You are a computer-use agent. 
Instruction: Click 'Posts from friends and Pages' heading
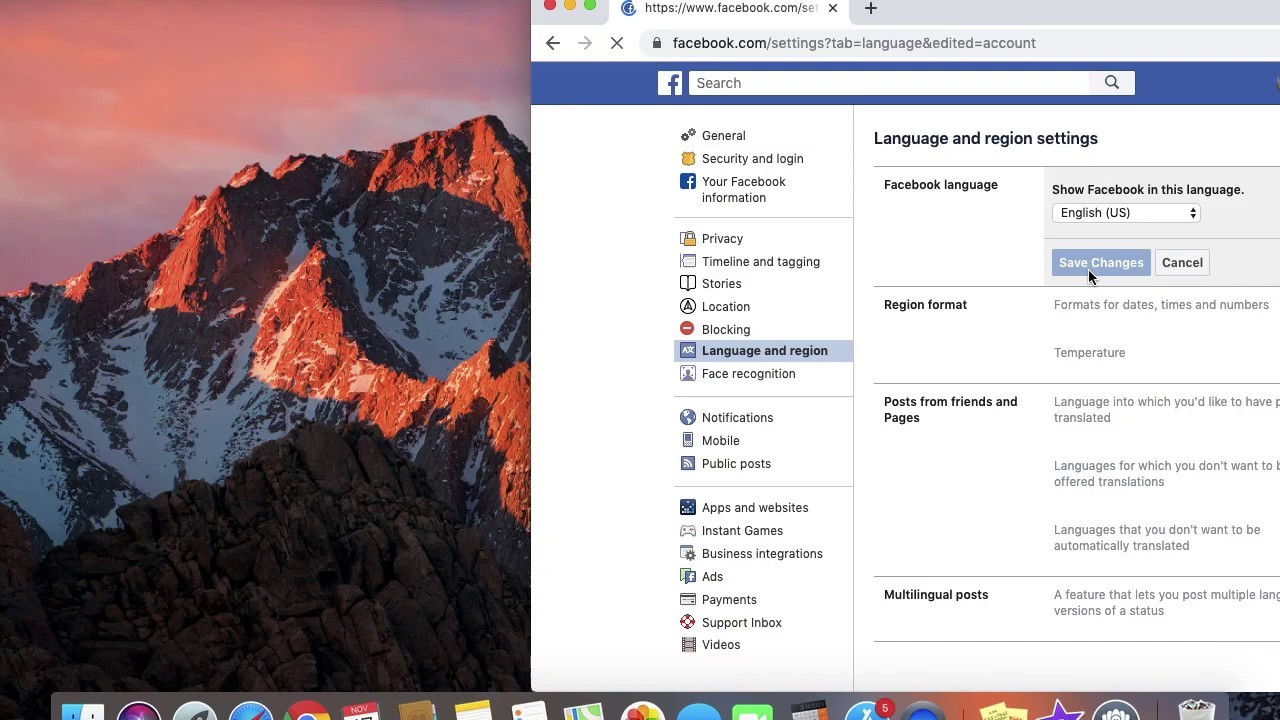[950, 410]
